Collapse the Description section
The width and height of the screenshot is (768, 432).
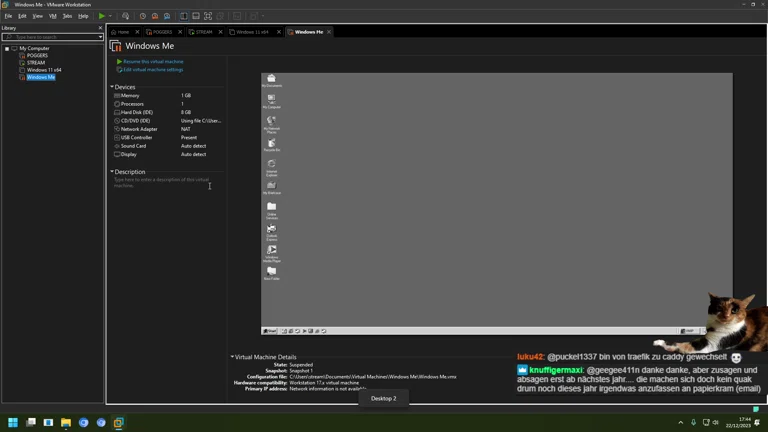coord(112,171)
